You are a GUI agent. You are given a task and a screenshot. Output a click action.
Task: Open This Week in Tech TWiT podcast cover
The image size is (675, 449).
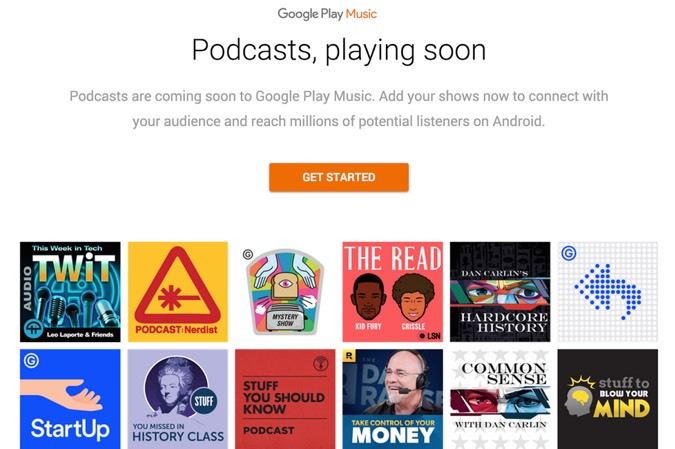pyautogui.click(x=70, y=292)
